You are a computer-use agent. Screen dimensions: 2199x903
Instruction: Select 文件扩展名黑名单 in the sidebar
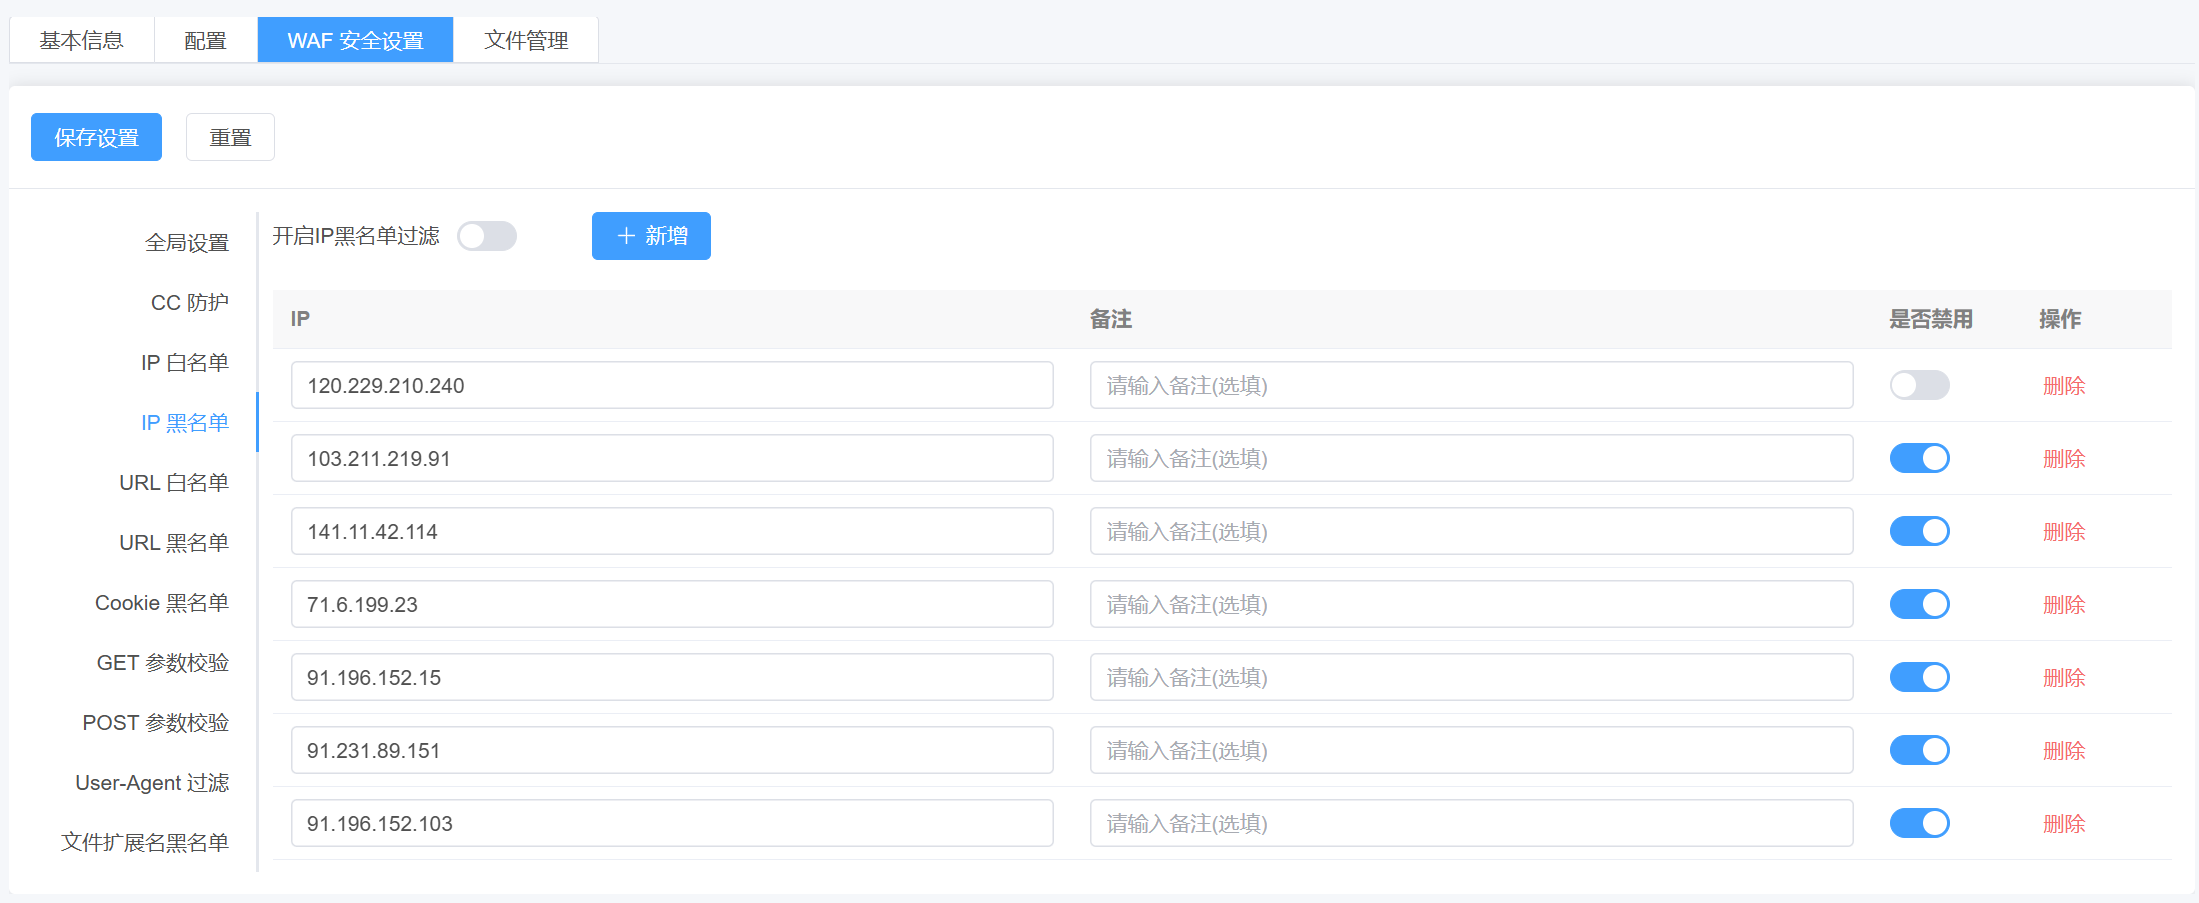click(x=145, y=843)
